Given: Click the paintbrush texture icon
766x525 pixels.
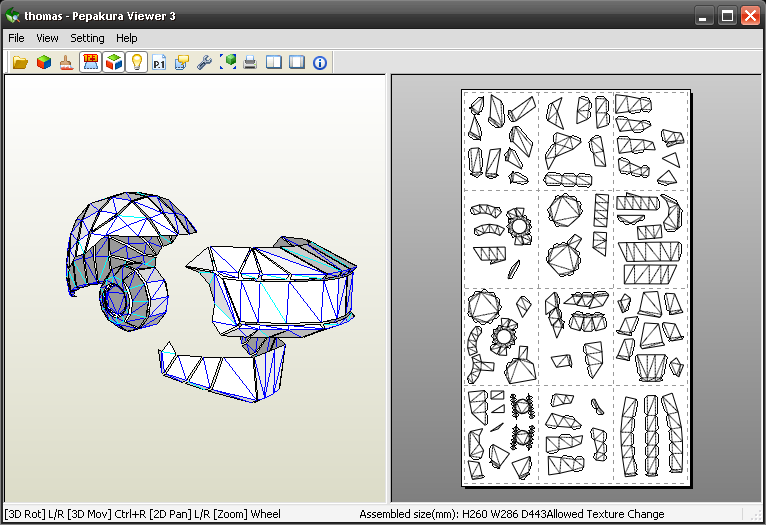Looking at the screenshot, I should (66, 63).
